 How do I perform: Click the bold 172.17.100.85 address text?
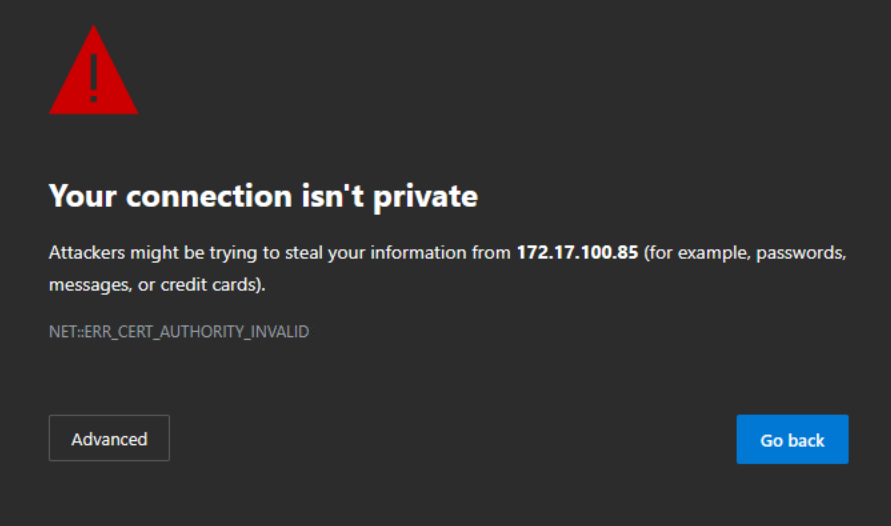click(577, 253)
